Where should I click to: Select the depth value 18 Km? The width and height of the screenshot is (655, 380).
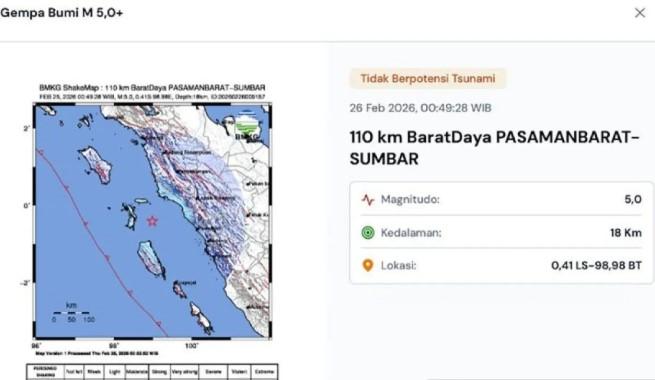pyautogui.click(x=626, y=233)
